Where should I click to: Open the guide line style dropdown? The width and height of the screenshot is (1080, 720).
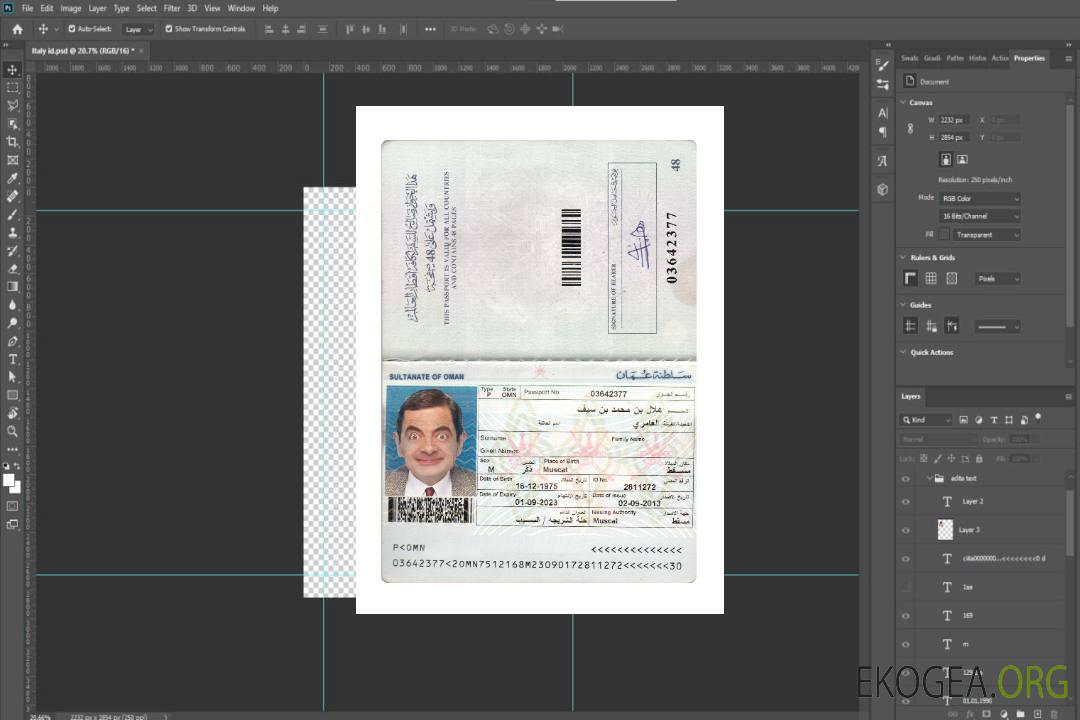pos(997,327)
